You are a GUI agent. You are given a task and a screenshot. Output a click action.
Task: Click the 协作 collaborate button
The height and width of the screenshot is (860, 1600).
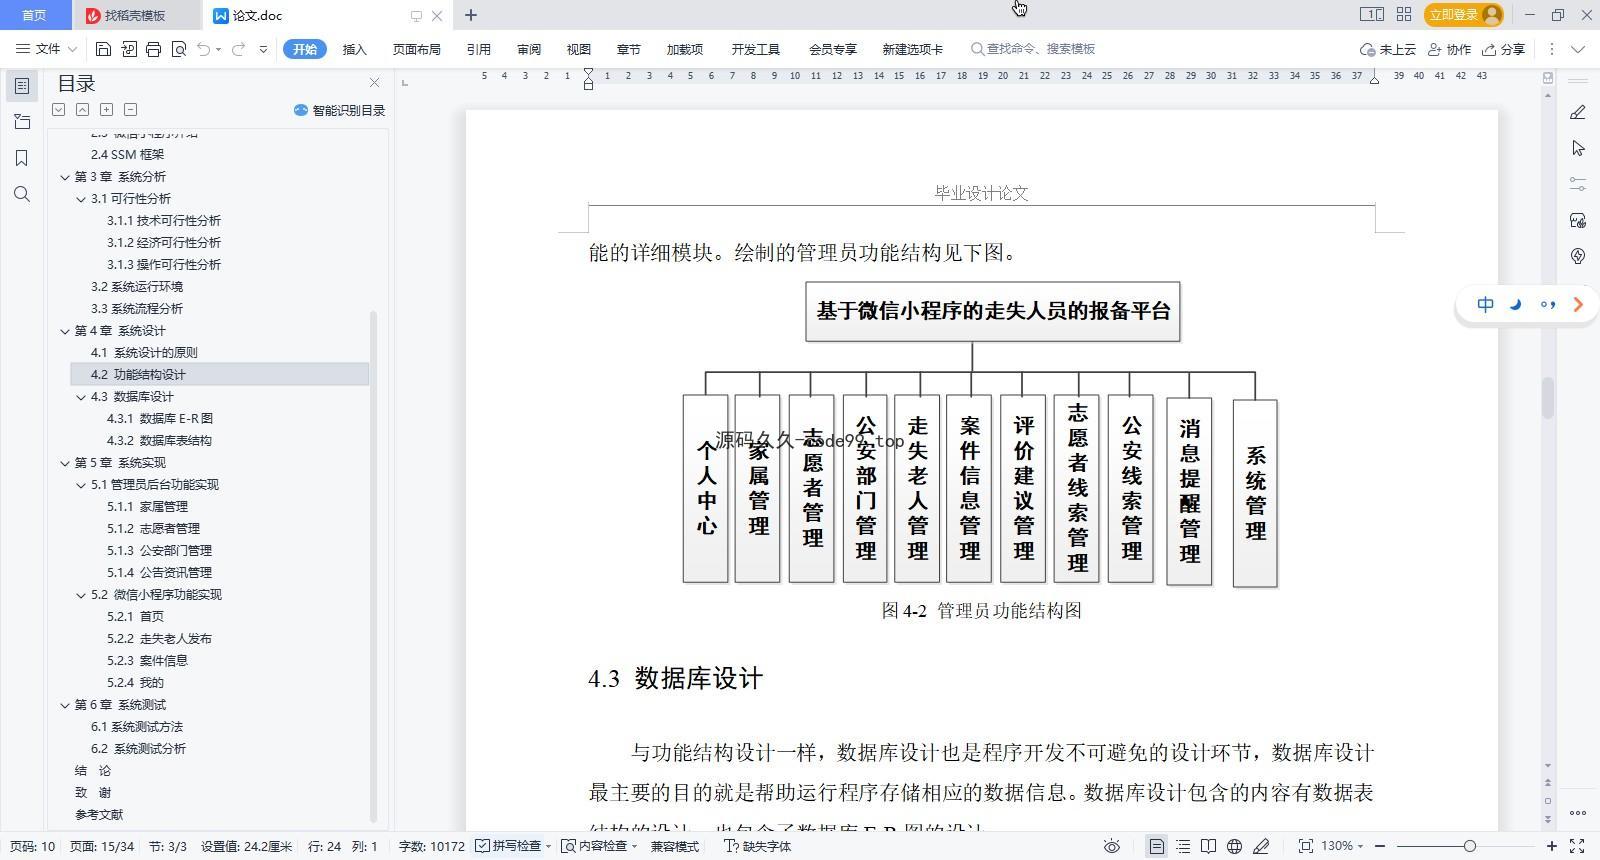tap(1449, 49)
